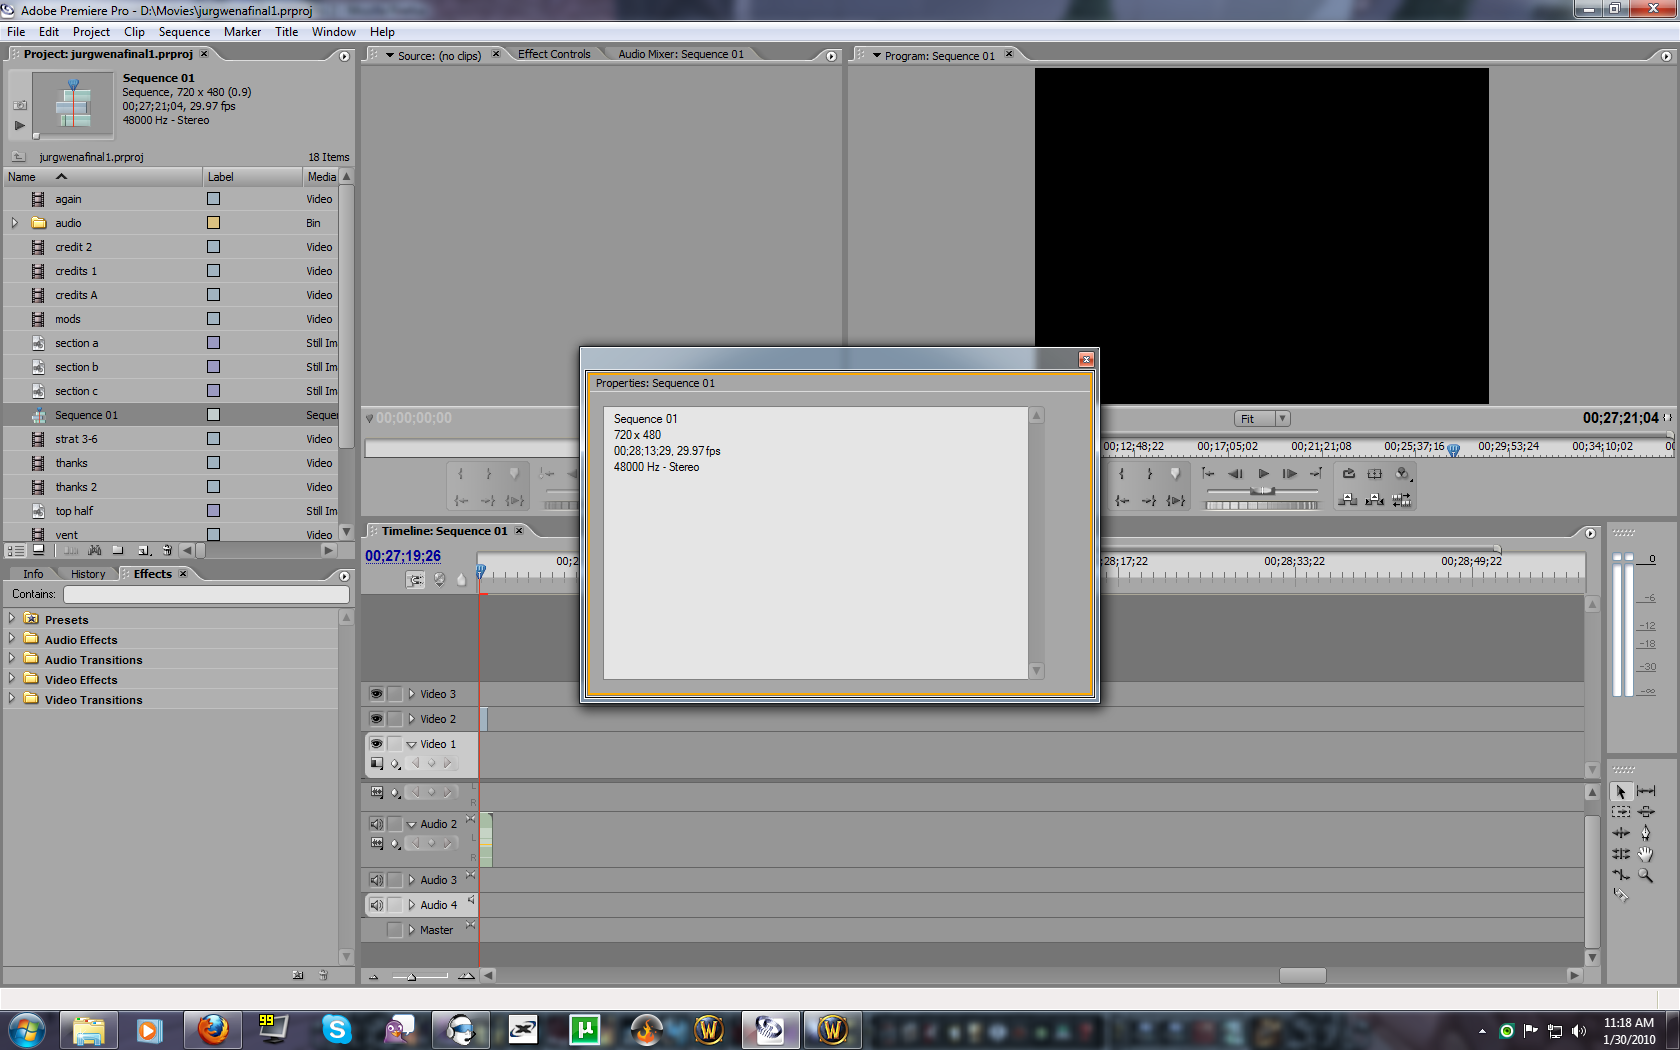1680x1050 pixels.
Task: Open the Marker menu
Action: (x=243, y=32)
